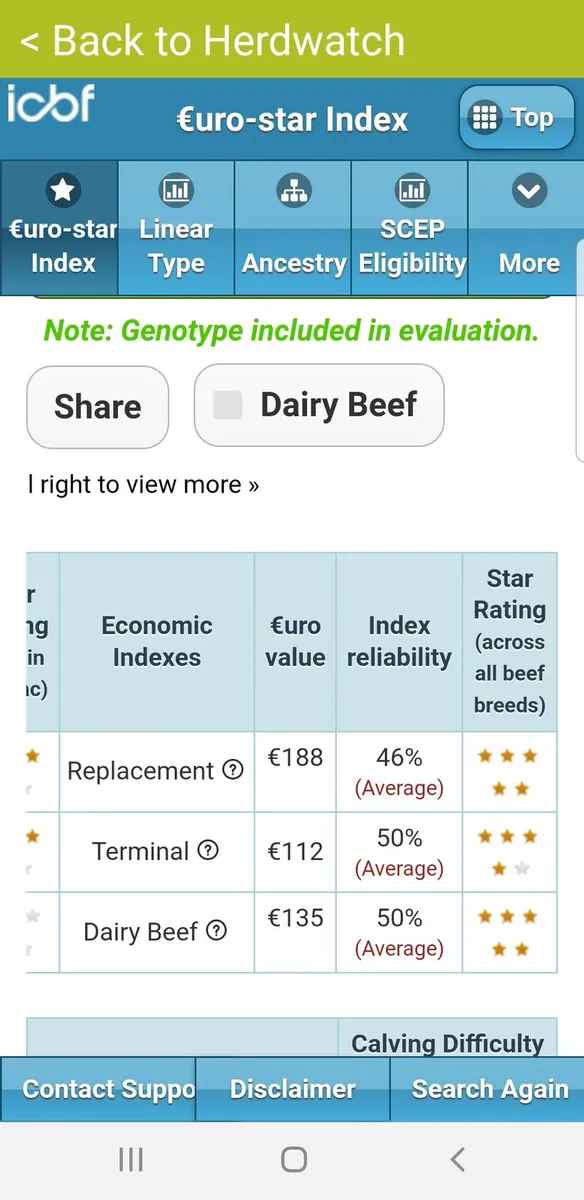Go back to Herdwatch

click(212, 40)
